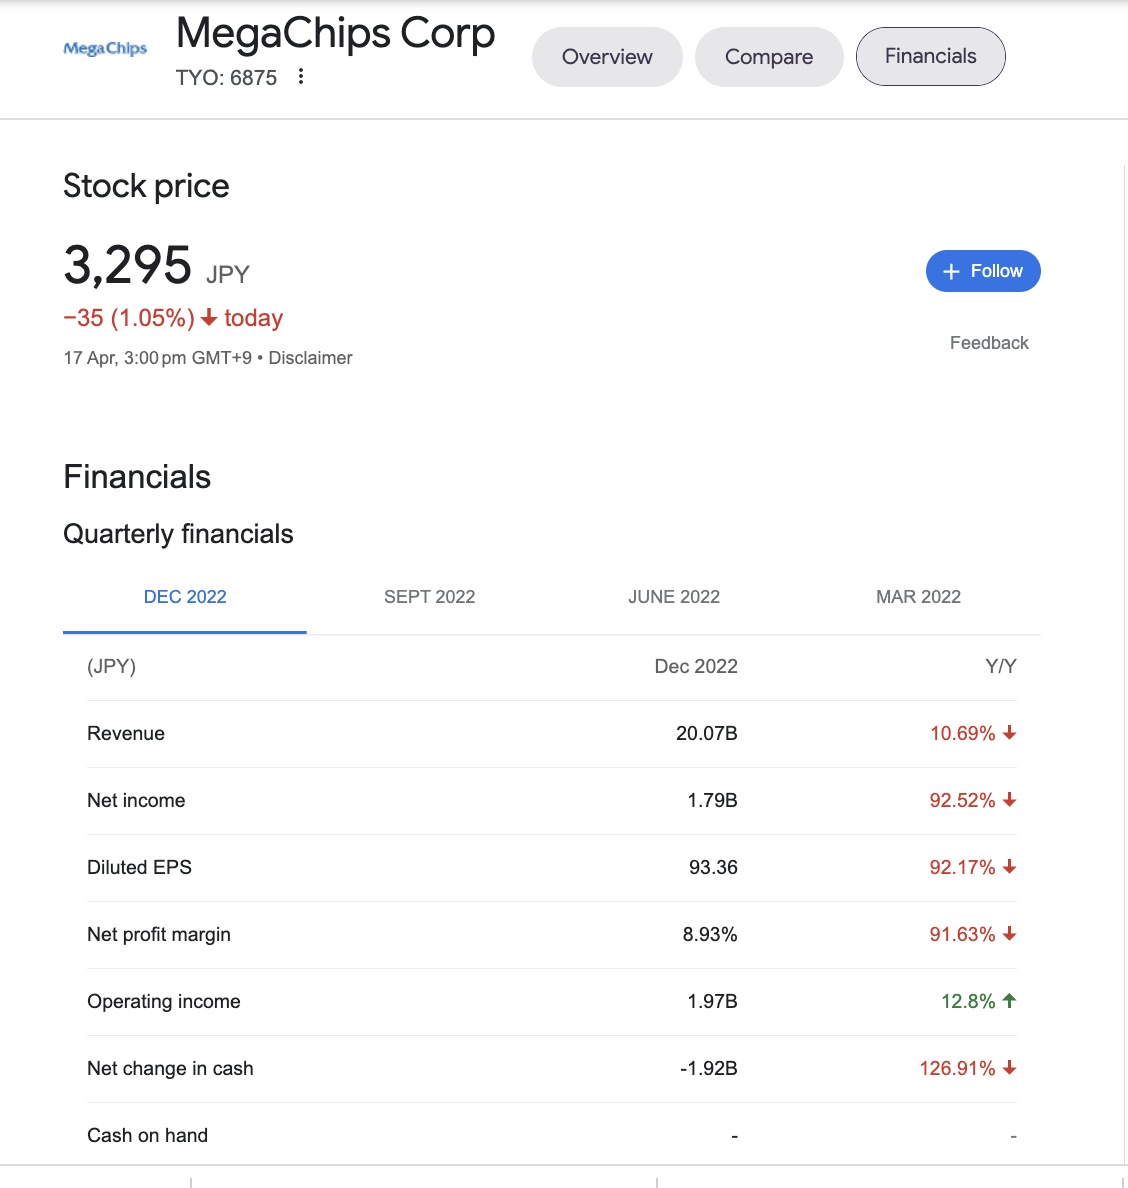The width and height of the screenshot is (1128, 1188).
Task: Open the Feedback link
Action: (988, 343)
